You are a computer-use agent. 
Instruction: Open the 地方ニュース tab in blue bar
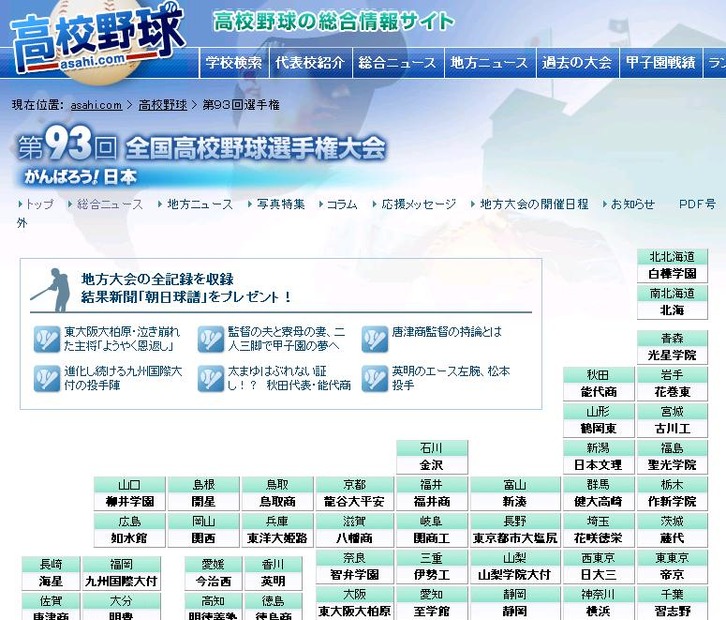[x=489, y=63]
